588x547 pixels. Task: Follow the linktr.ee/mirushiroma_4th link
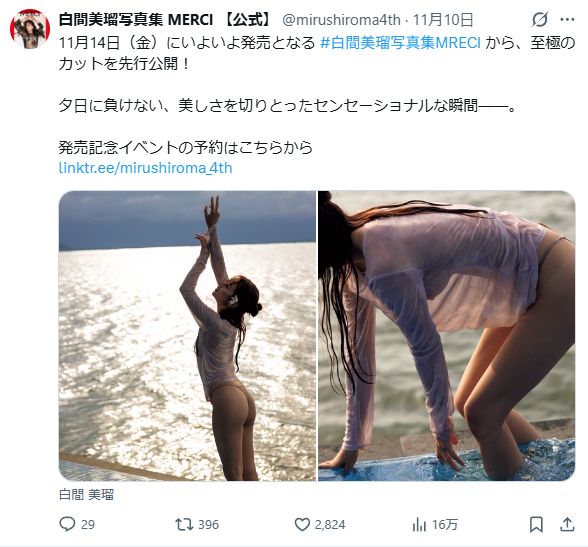146,168
